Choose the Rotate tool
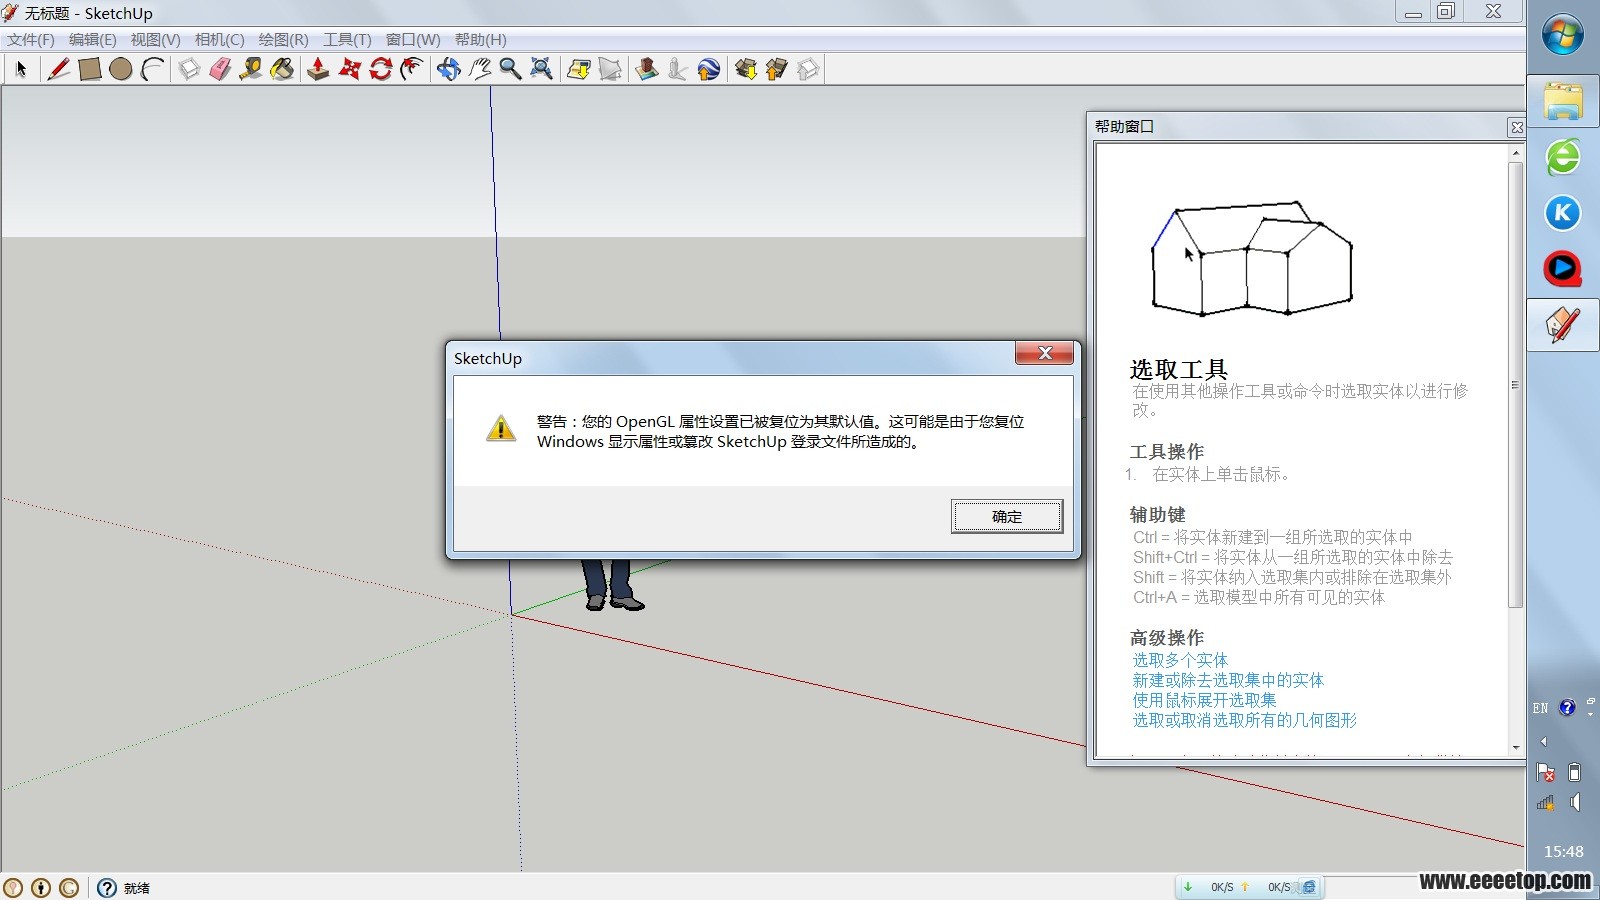 point(380,69)
